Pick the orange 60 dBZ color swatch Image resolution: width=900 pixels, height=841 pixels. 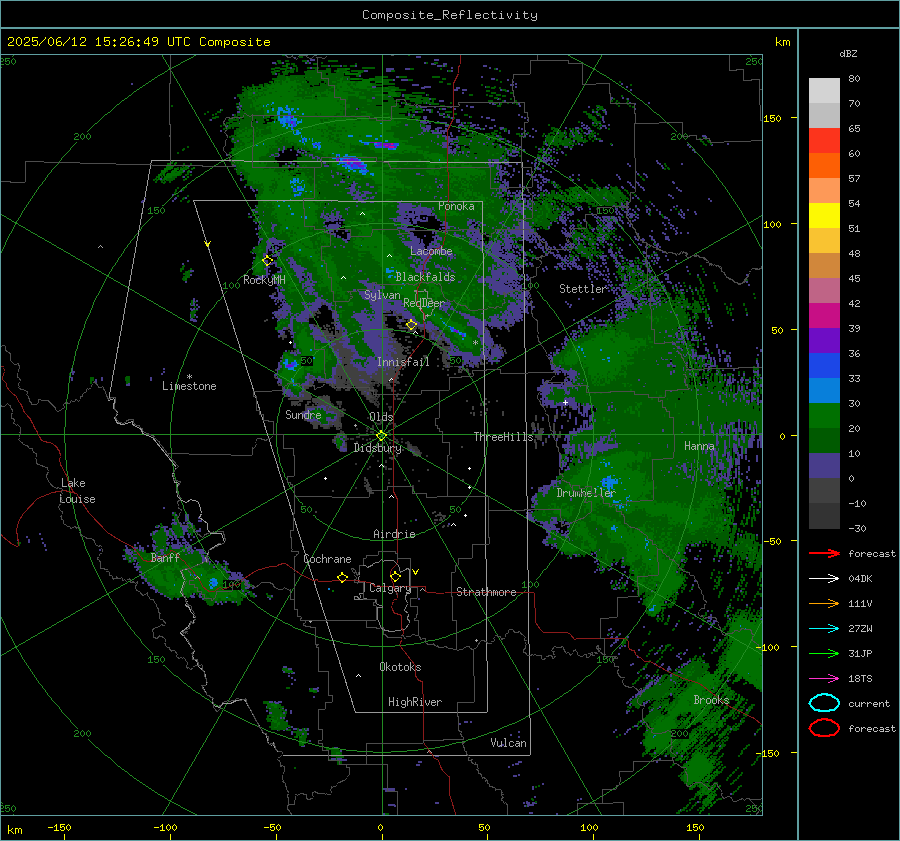(x=824, y=166)
